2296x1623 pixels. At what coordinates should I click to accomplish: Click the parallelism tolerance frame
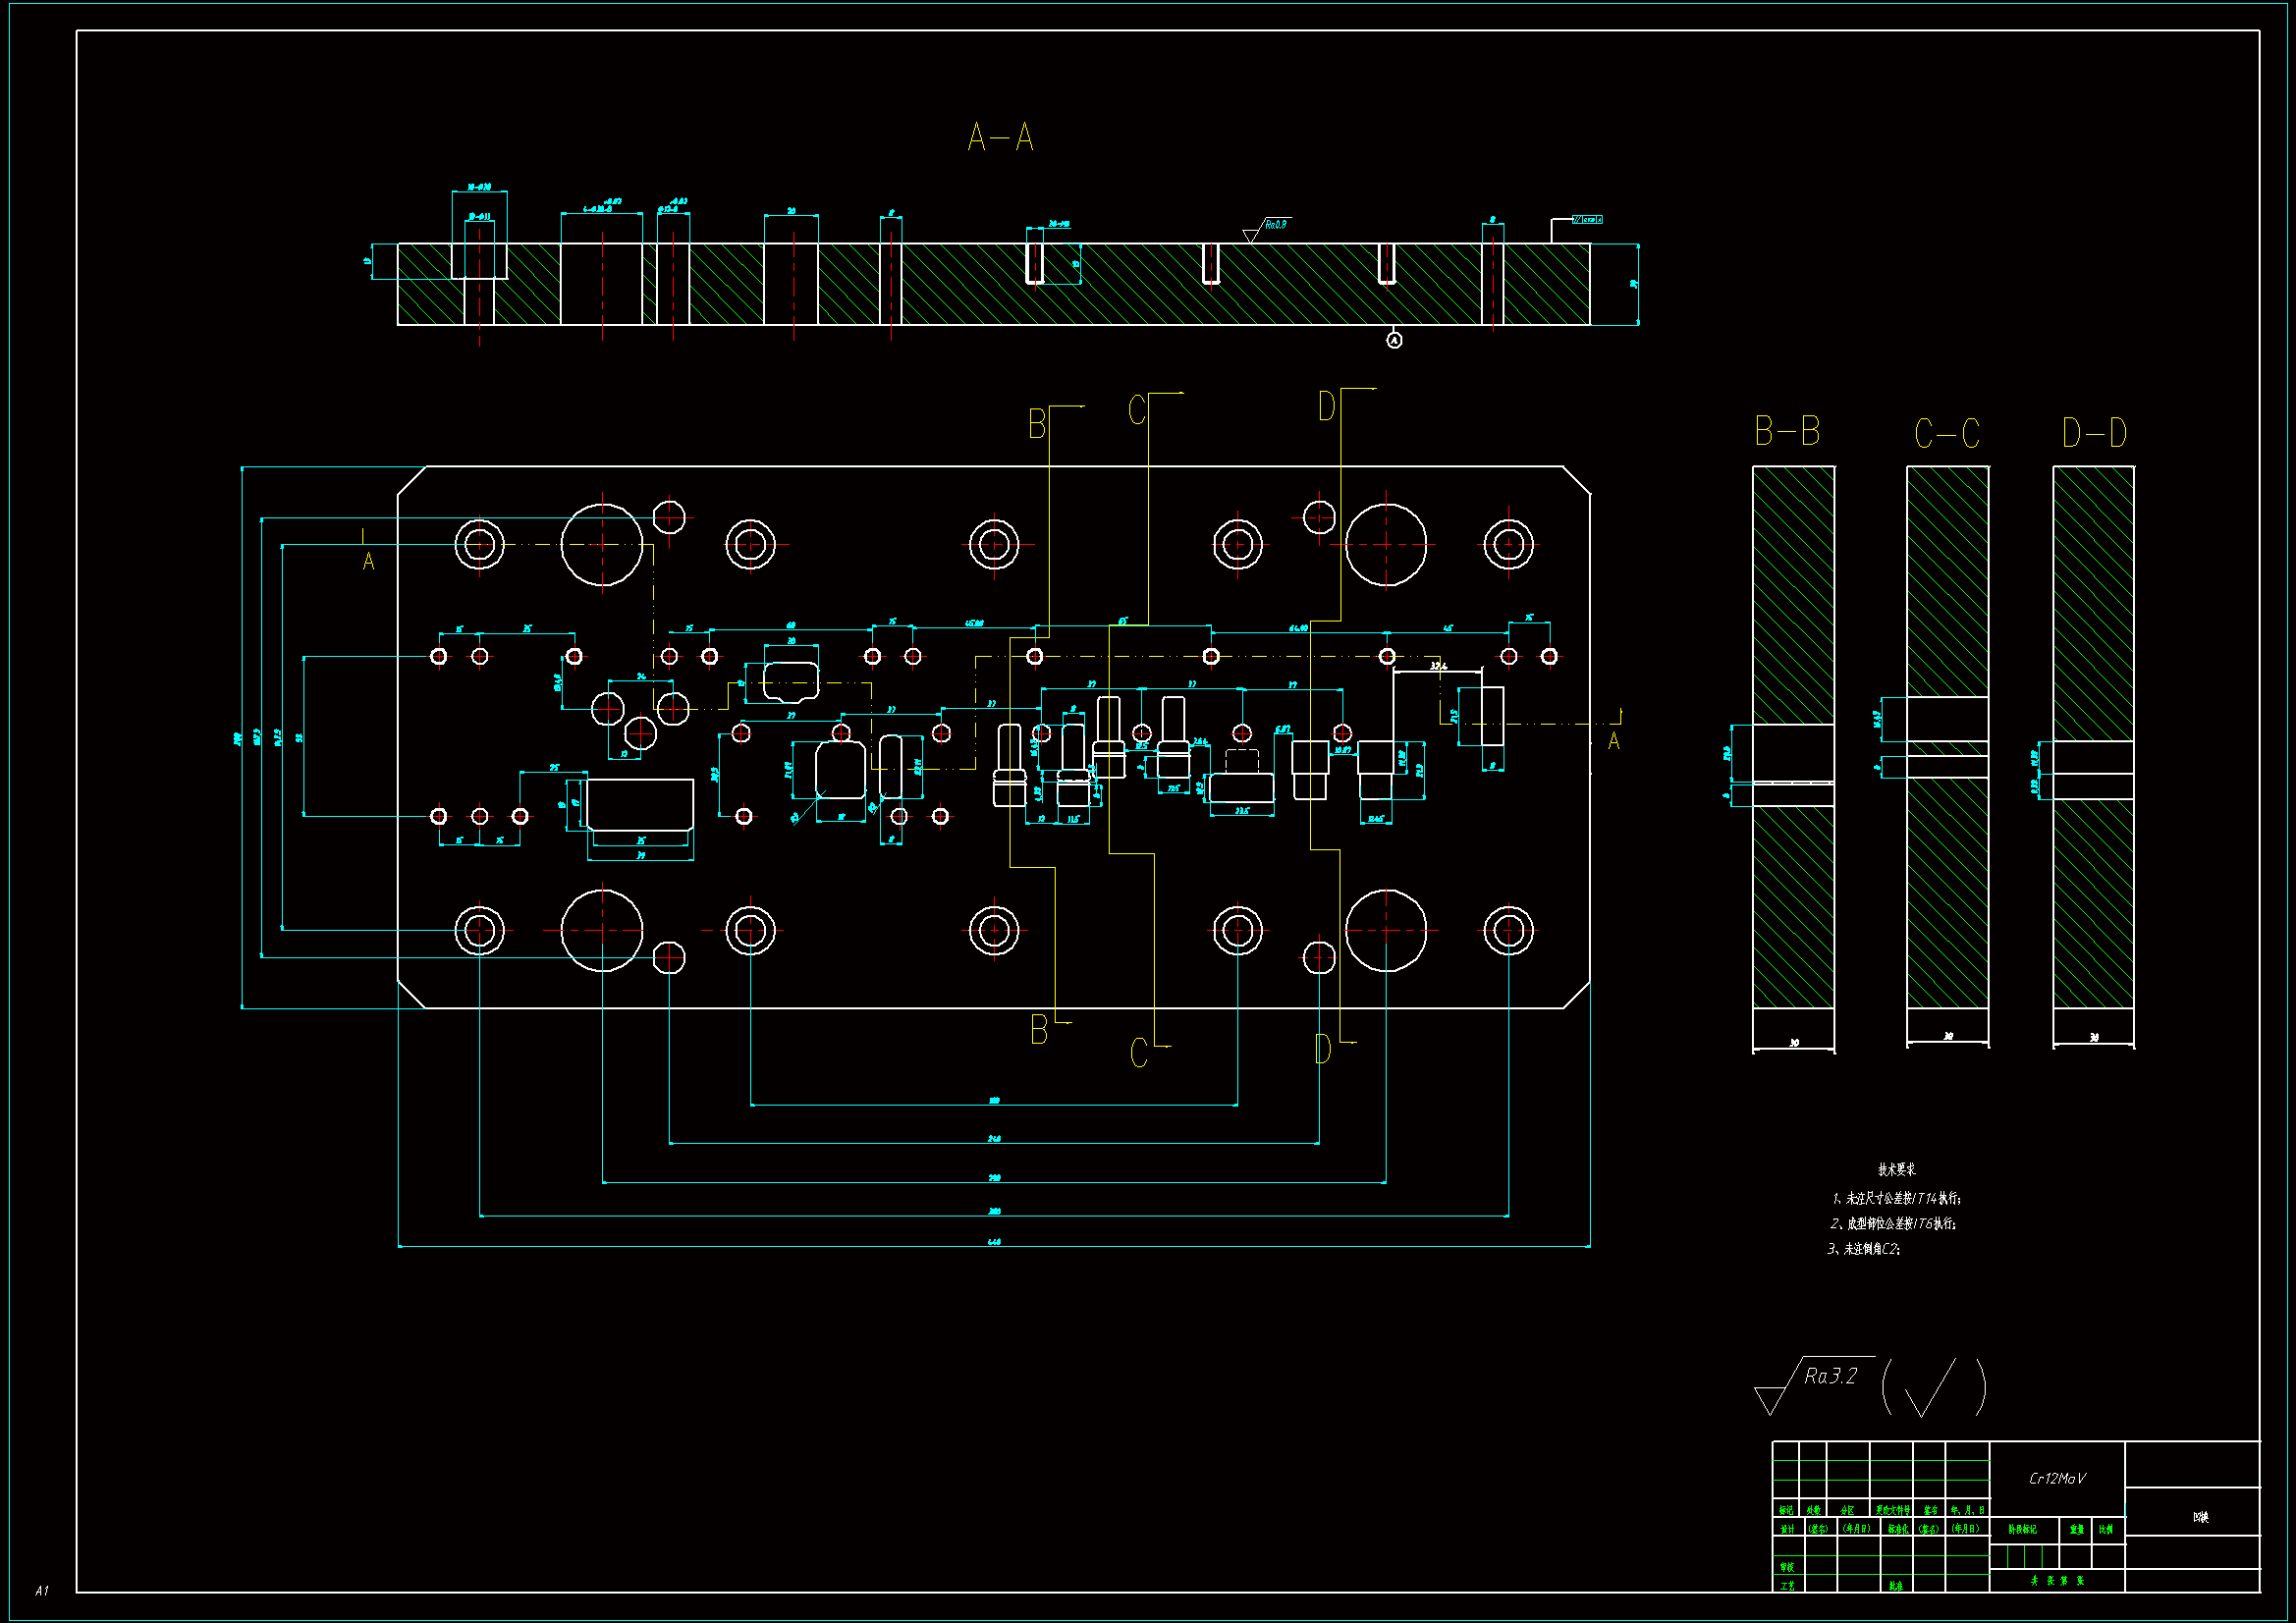pos(1587,219)
